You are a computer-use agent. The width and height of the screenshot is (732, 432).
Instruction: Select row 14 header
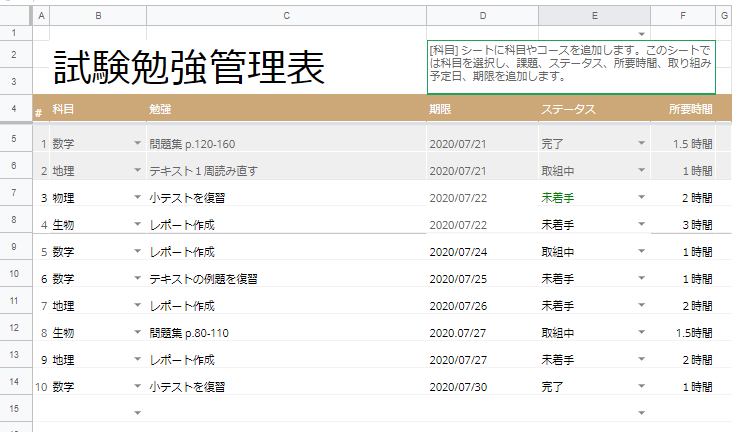click(x=14, y=382)
